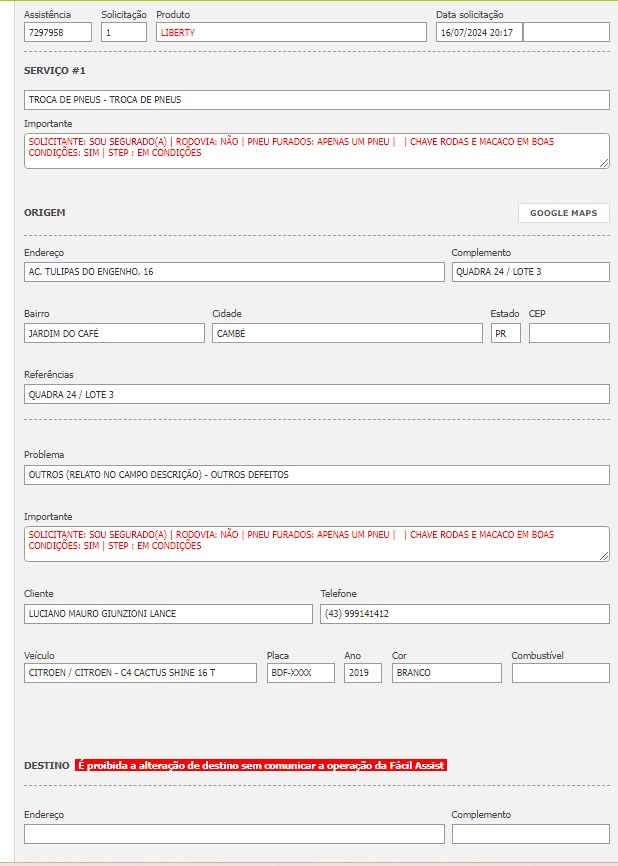Click the Problema field OUTROS DEFEITOS
Screen dimensions: 618x866
316,475
